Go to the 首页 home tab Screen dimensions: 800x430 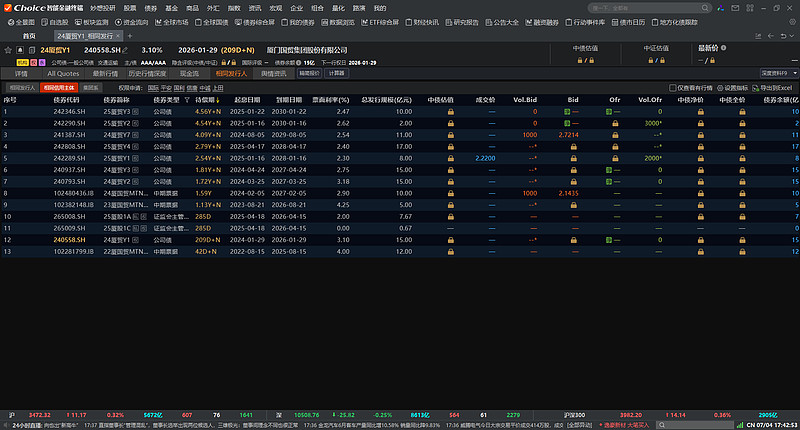click(x=30, y=36)
